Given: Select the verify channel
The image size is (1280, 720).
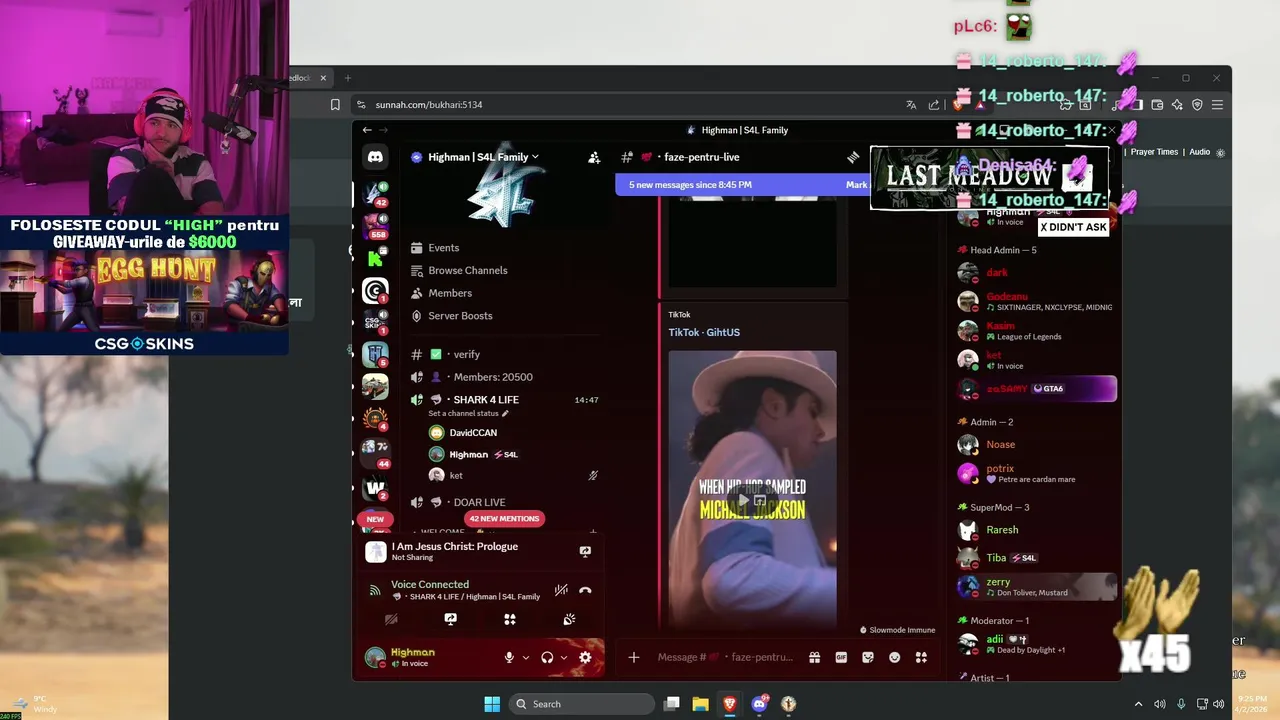Looking at the screenshot, I should point(504,354).
